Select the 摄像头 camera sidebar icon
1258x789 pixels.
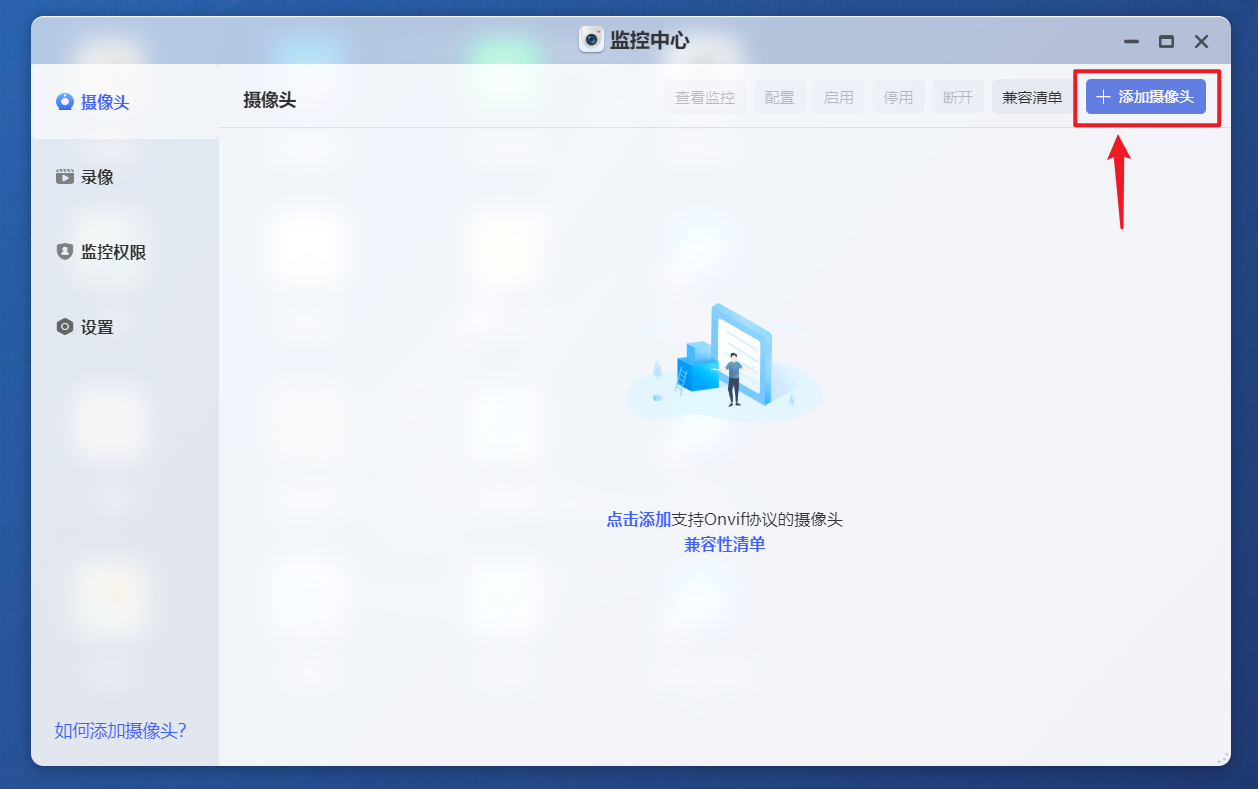64,101
